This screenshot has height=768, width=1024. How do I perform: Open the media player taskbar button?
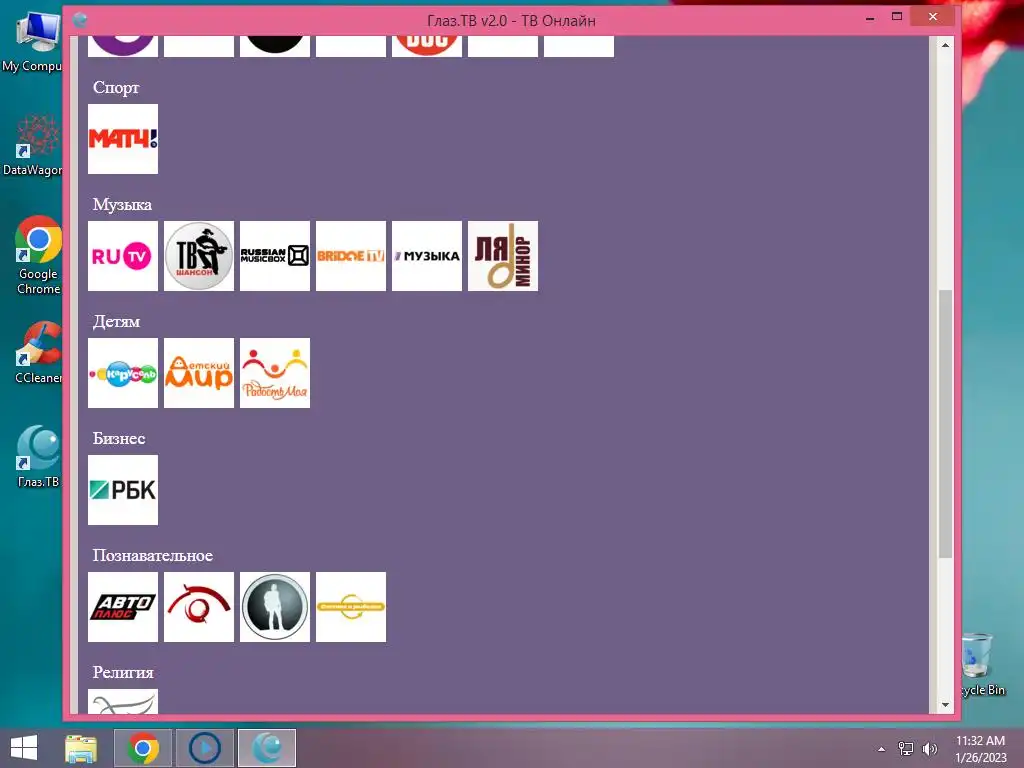pyautogui.click(x=204, y=748)
